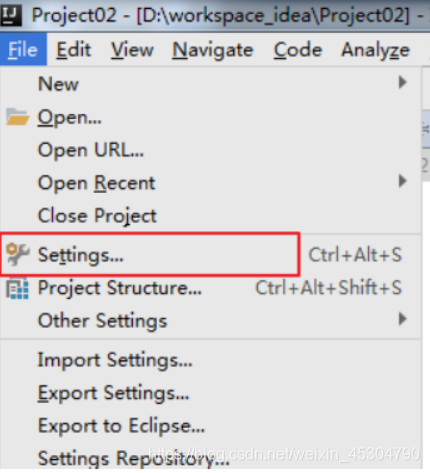Open the Navigate menu
This screenshot has width=430, height=473.
pos(213,51)
